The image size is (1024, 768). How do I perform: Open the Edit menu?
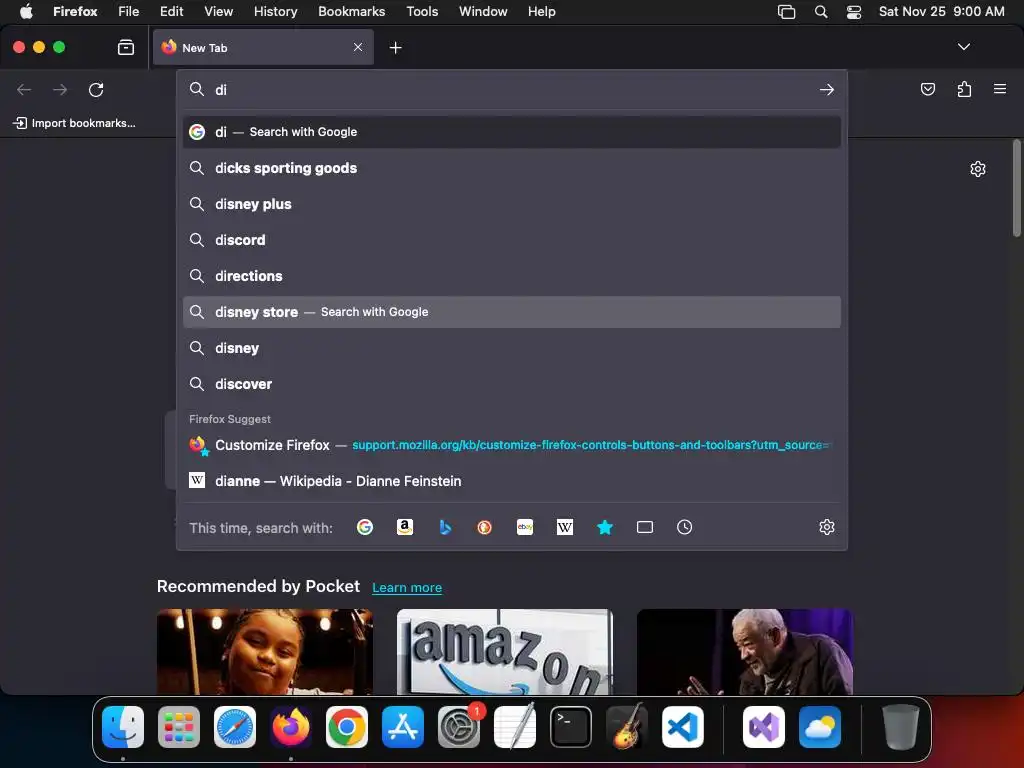[x=171, y=12]
